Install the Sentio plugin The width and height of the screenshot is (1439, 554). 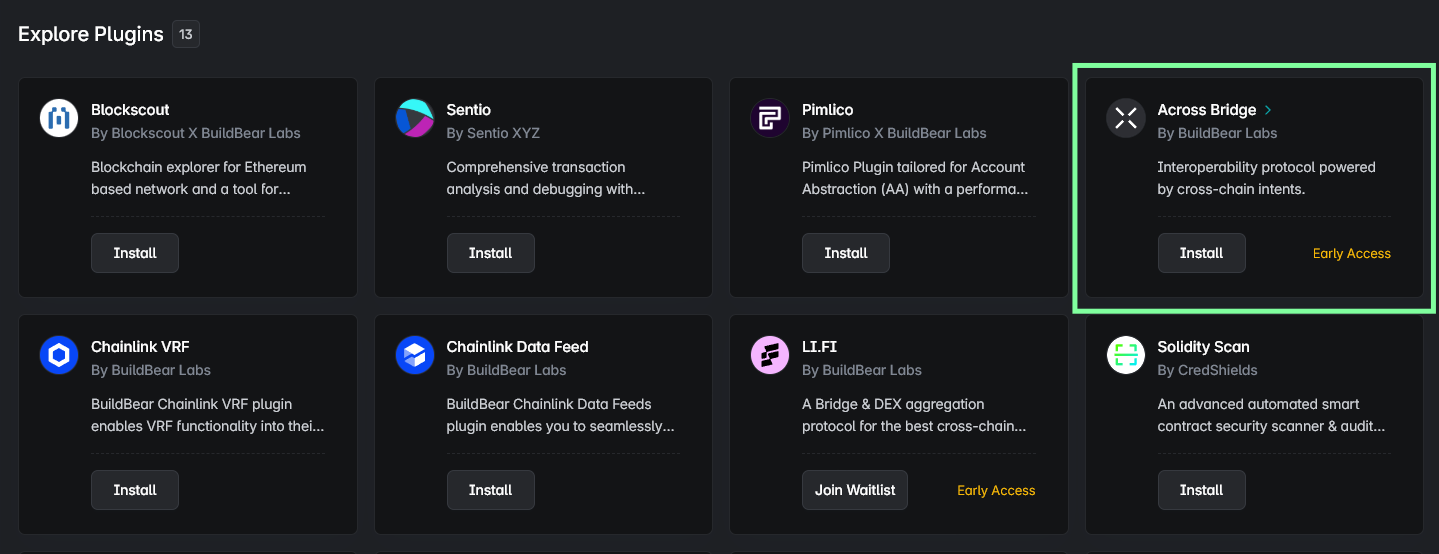[490, 253]
